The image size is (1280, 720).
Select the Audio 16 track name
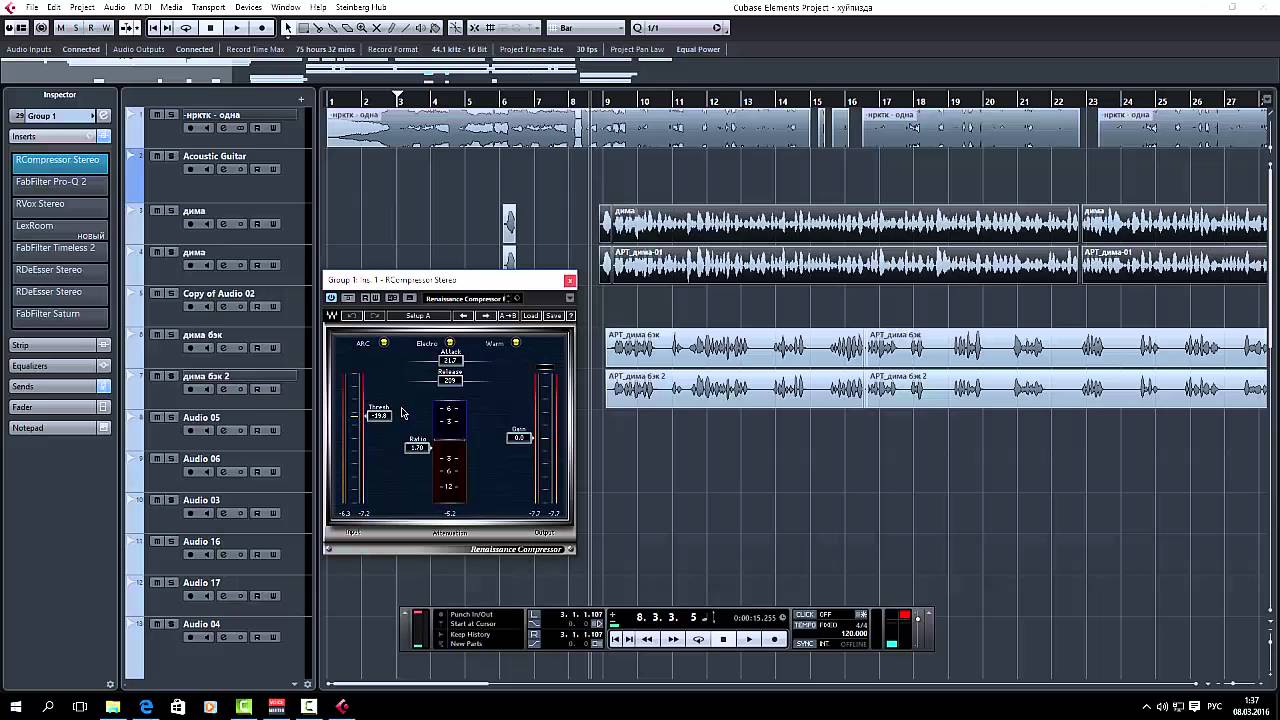[x=201, y=542]
